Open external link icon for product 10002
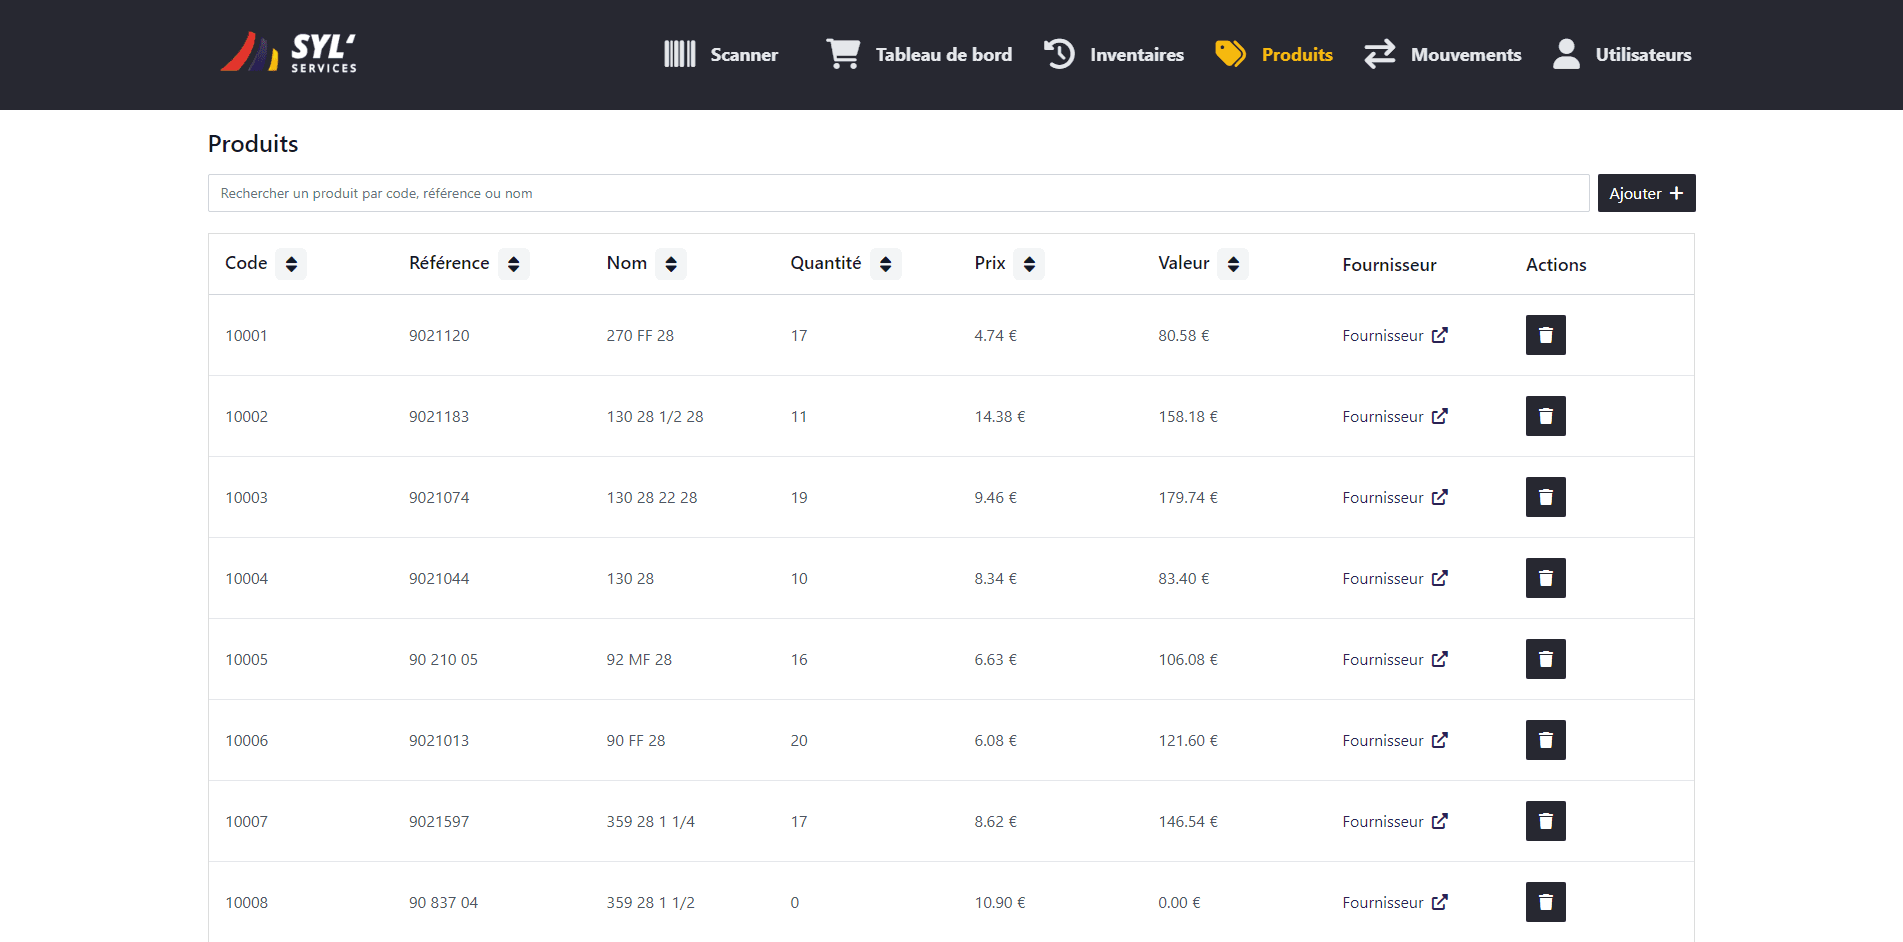Screen dimensions: 1903x942 (1439, 416)
